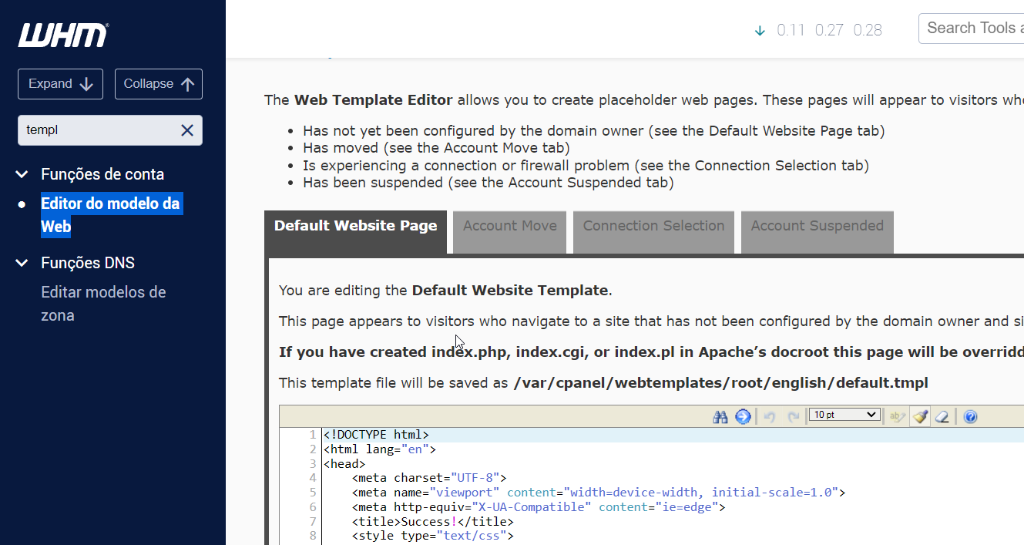Click the binoculars search icon in editor
Image resolution: width=1024 pixels, height=545 pixels.
click(720, 417)
